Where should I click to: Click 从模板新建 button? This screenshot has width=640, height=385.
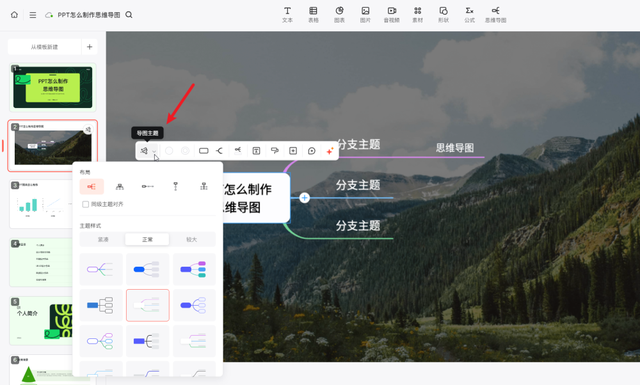(x=44, y=47)
